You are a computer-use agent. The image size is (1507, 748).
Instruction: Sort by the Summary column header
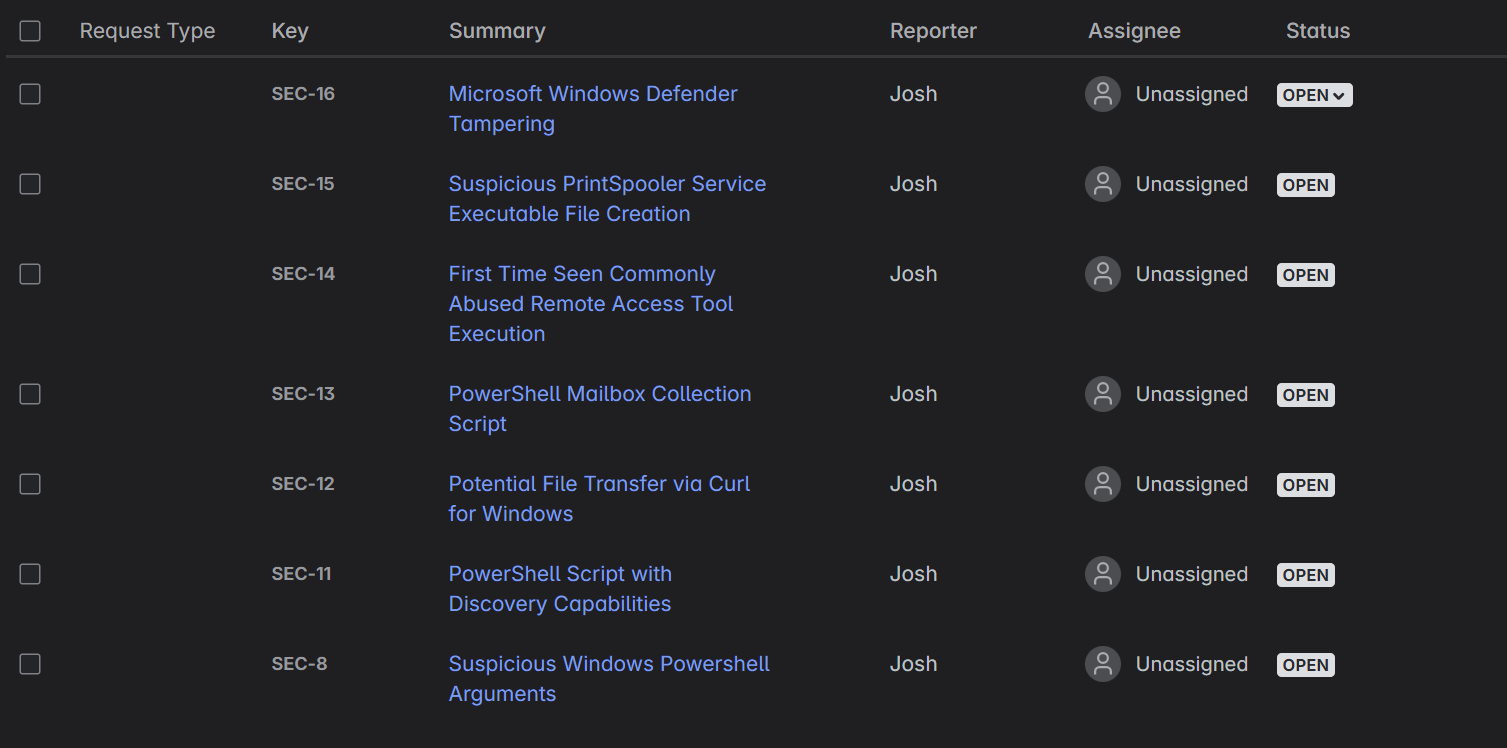tap(497, 31)
